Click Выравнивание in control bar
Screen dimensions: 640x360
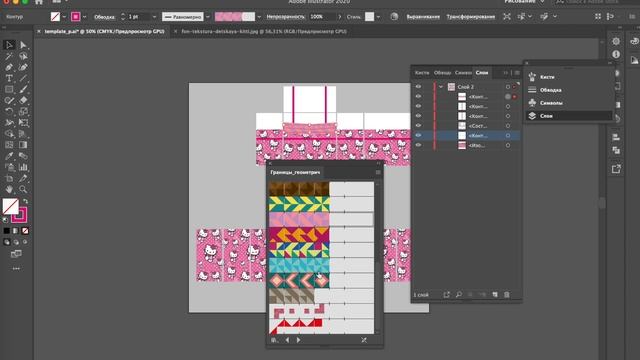(423, 17)
